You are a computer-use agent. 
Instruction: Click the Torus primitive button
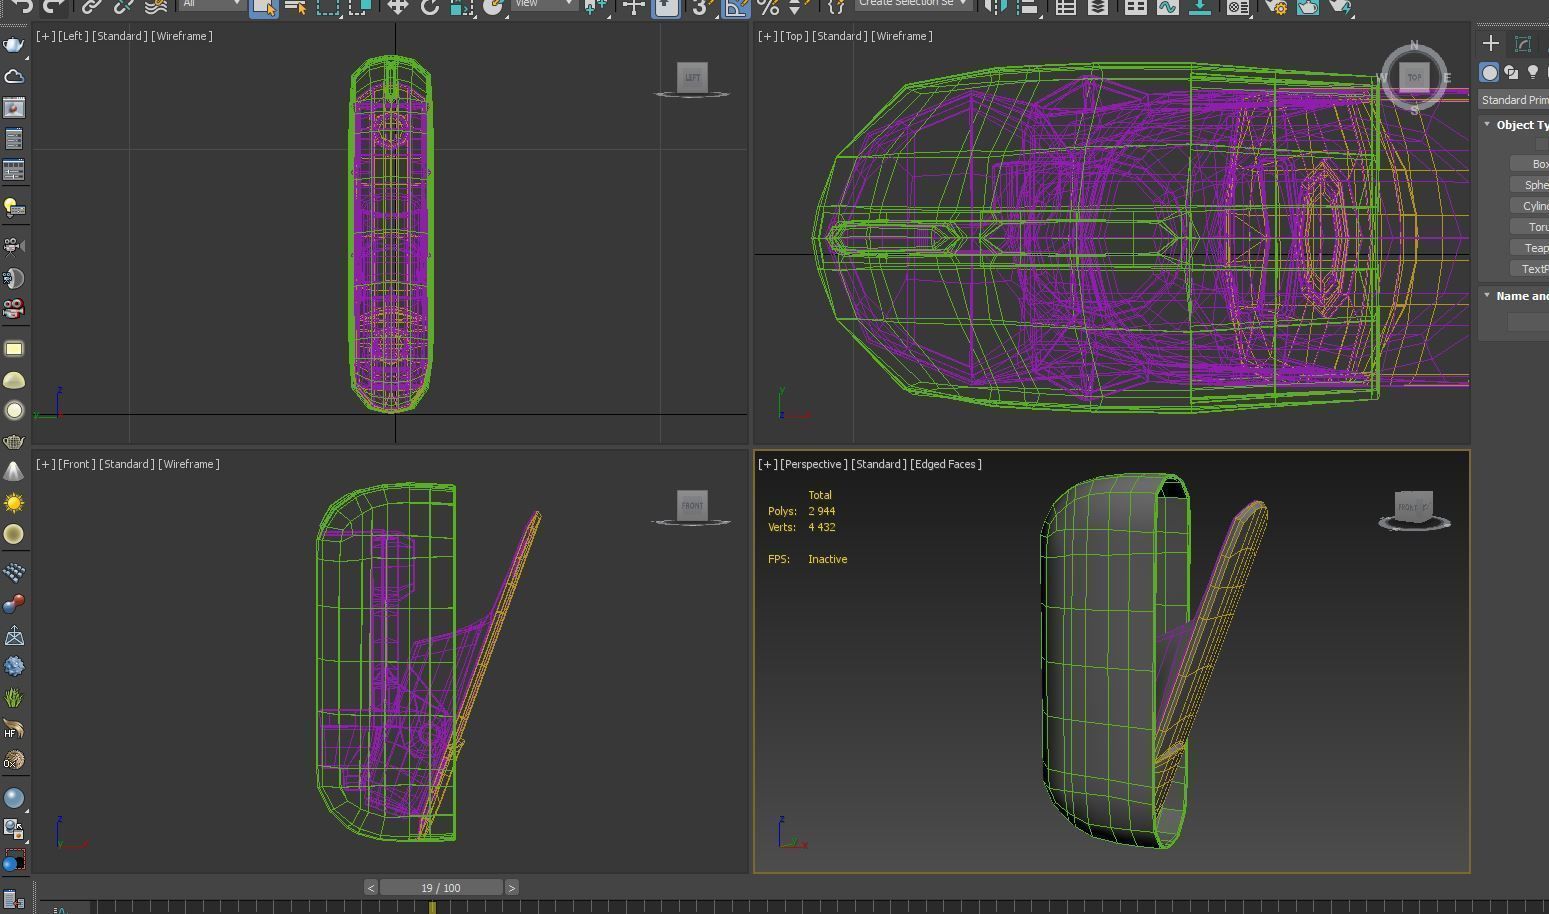tap(1530, 227)
